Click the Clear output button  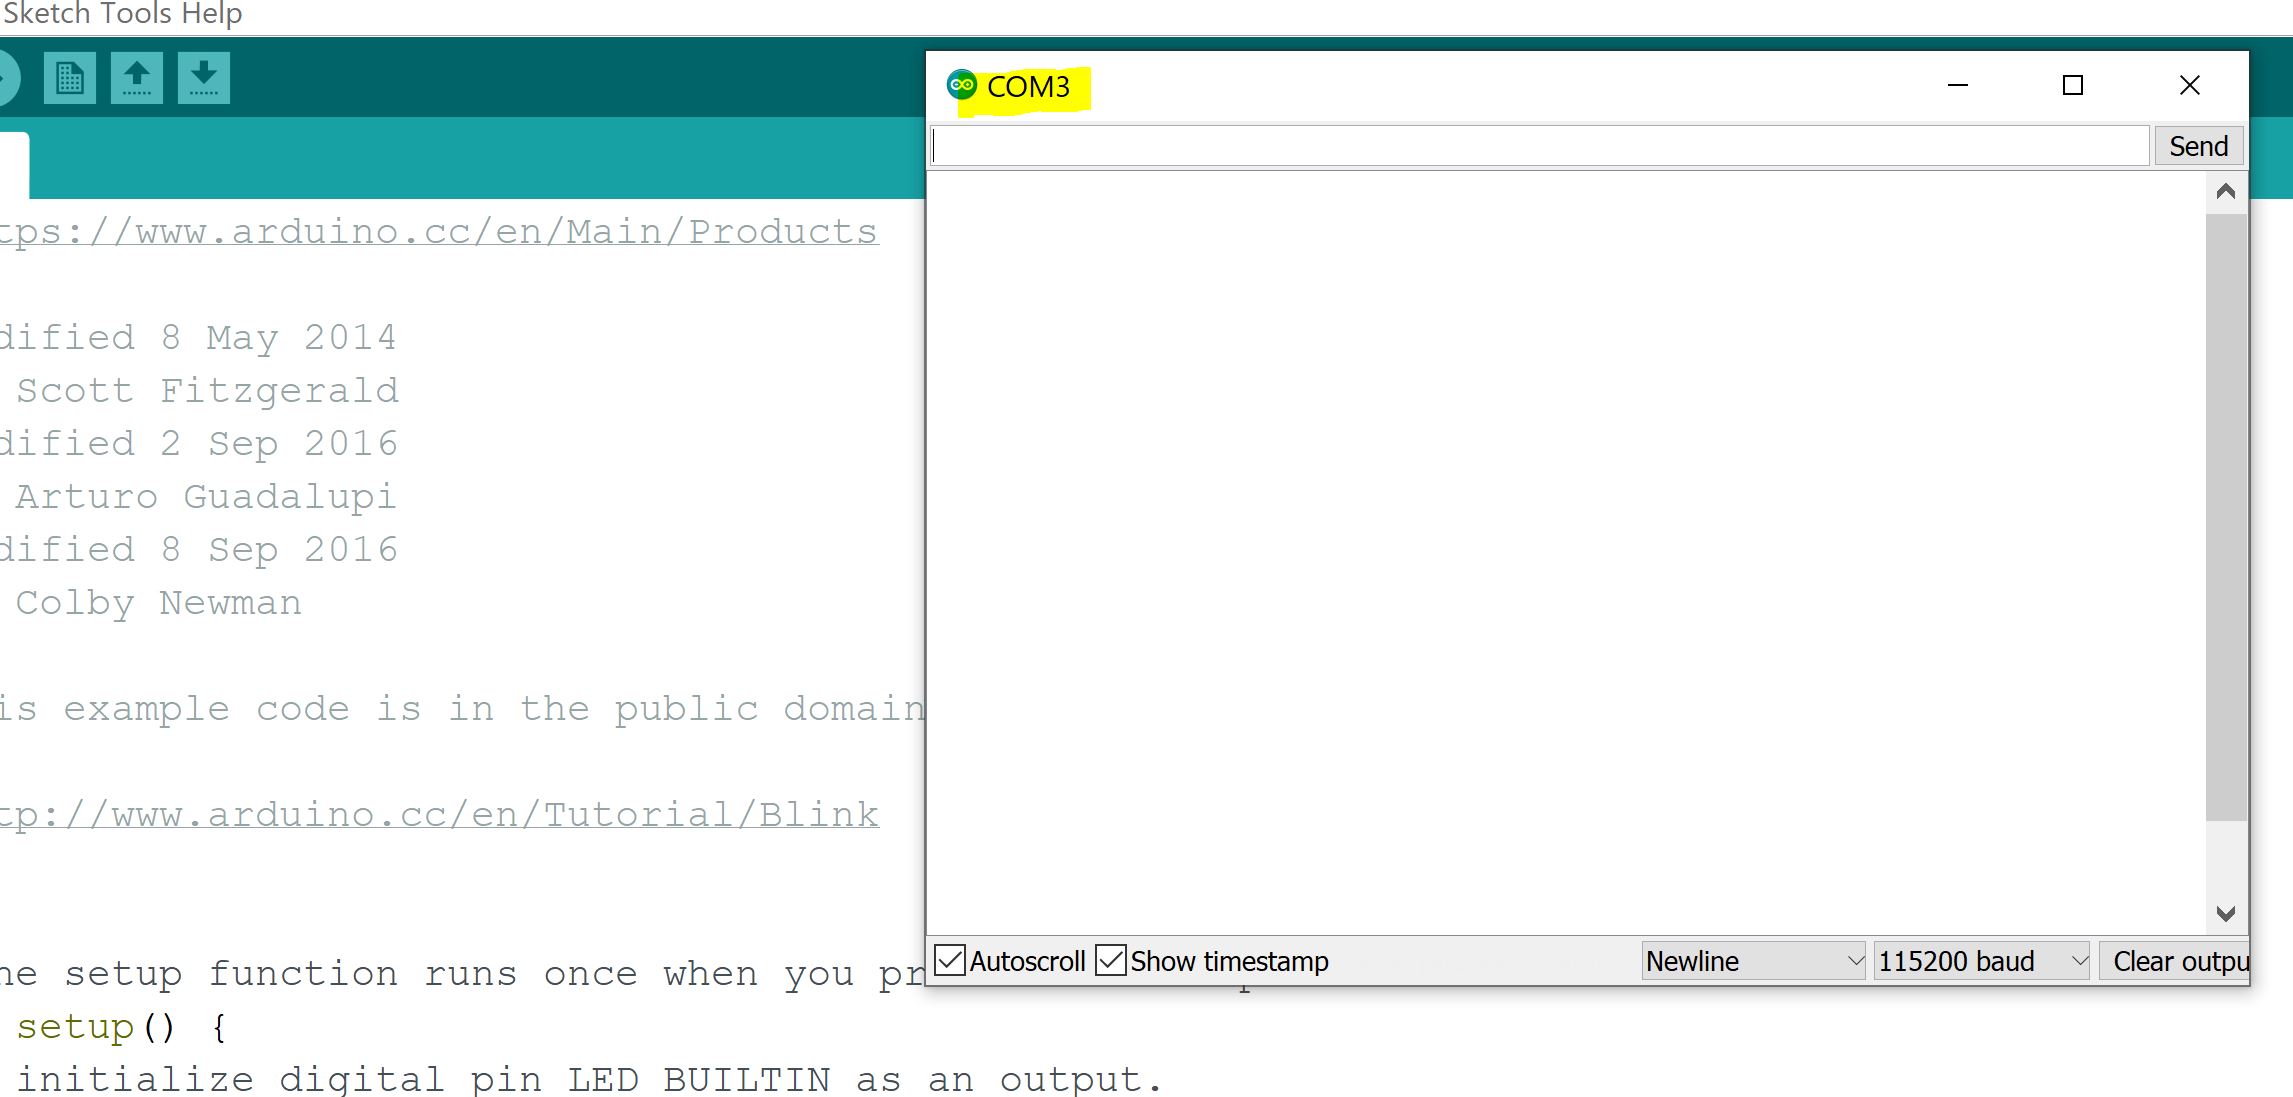[2176, 961]
